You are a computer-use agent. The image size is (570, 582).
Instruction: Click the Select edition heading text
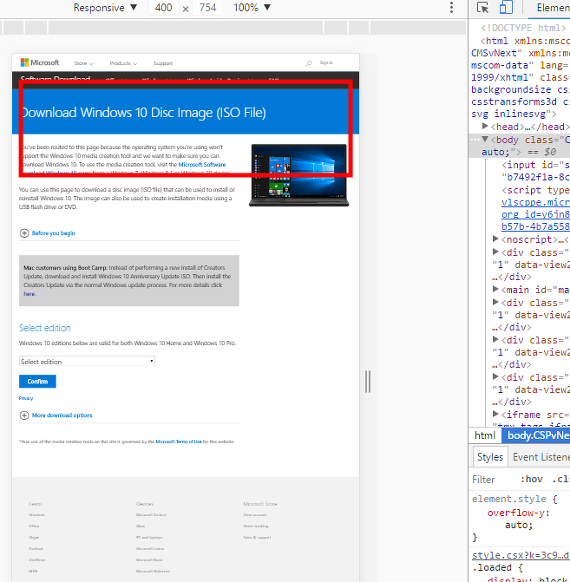click(45, 328)
